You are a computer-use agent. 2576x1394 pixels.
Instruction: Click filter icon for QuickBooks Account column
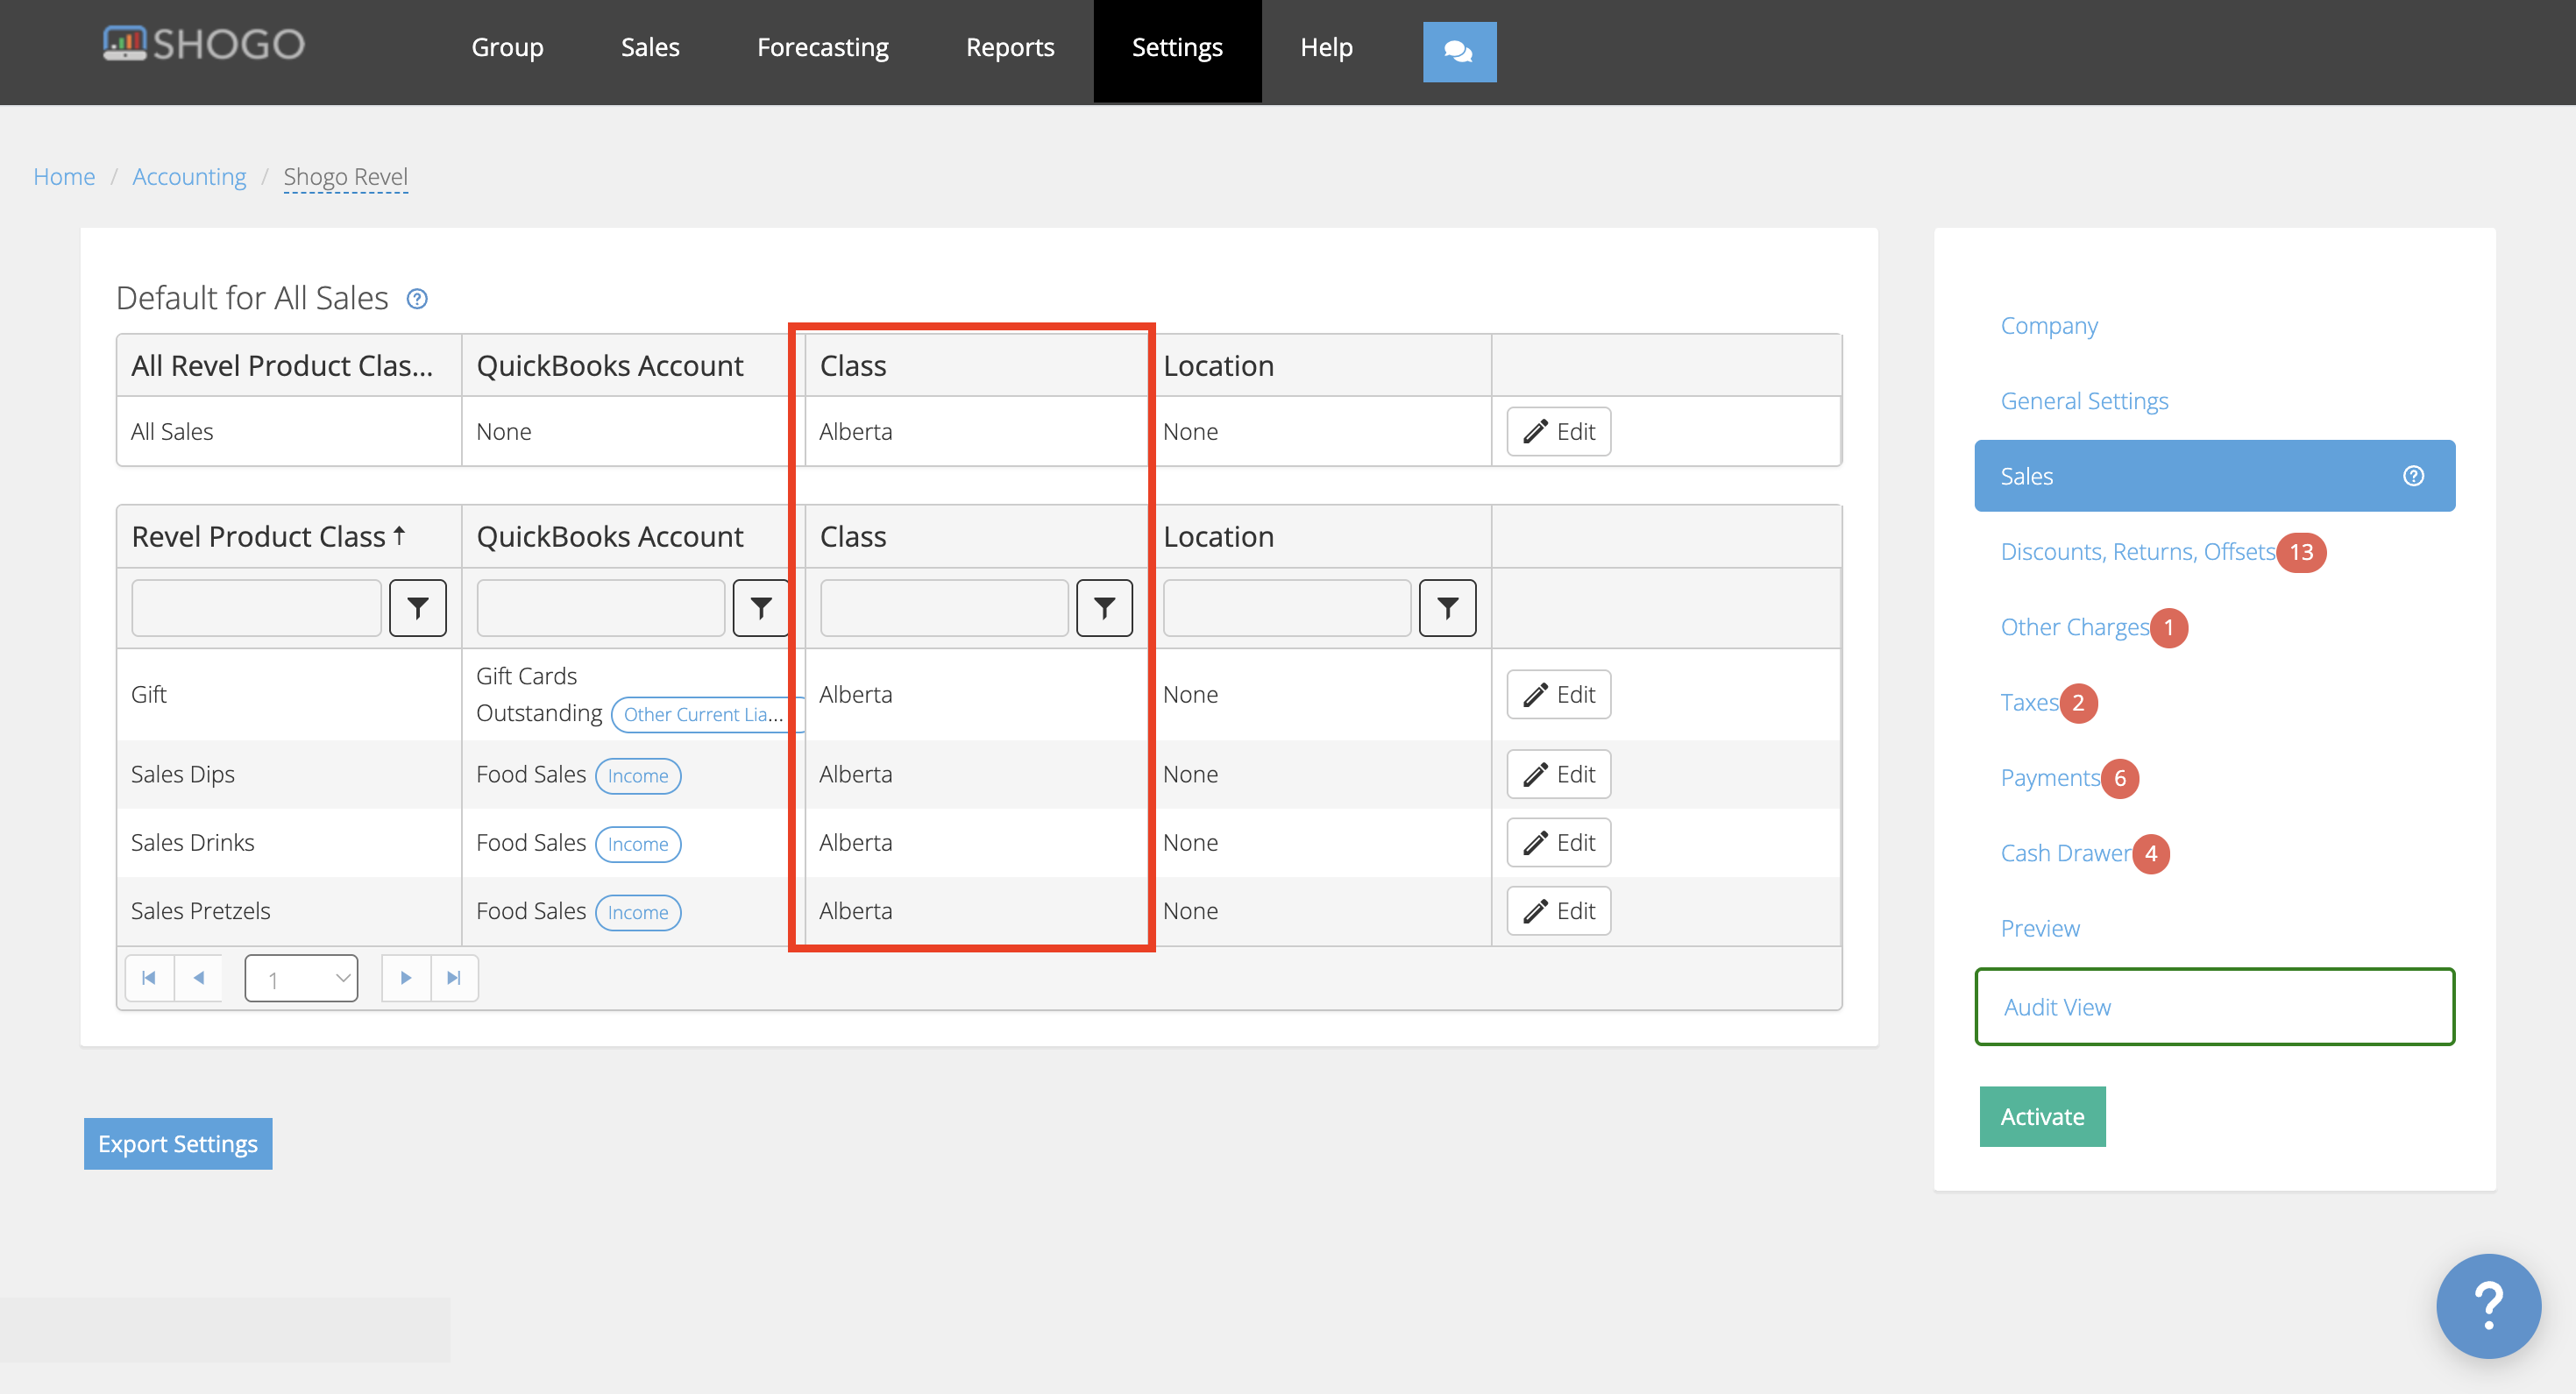click(x=761, y=607)
